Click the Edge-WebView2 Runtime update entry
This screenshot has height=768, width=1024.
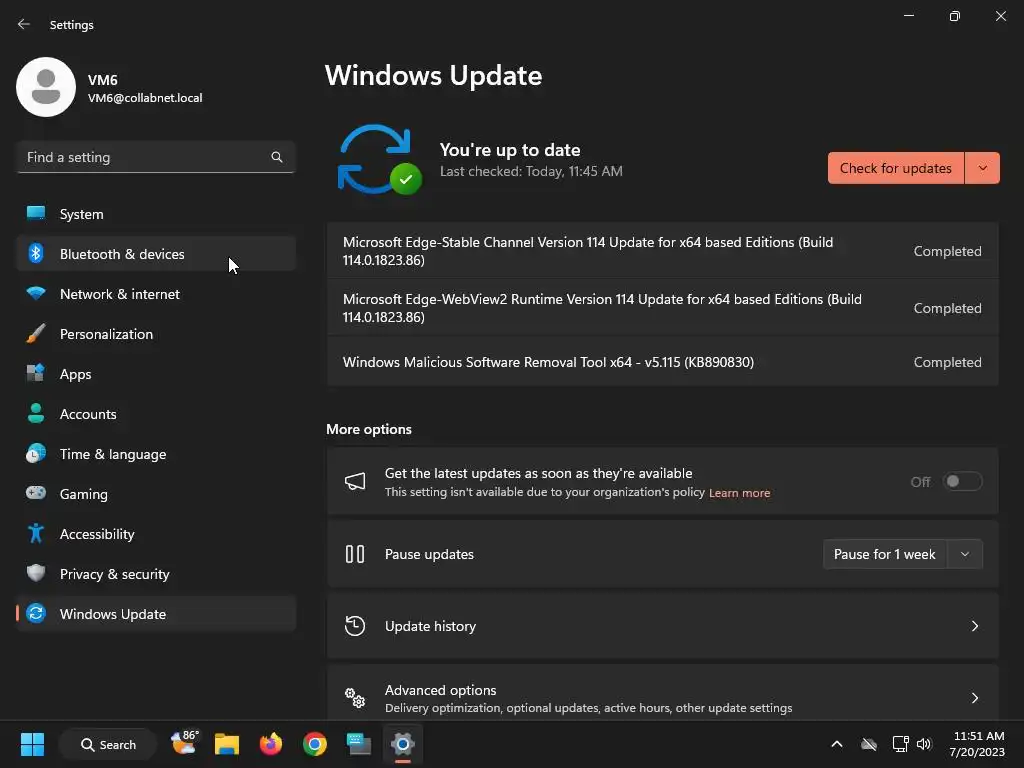pos(662,308)
